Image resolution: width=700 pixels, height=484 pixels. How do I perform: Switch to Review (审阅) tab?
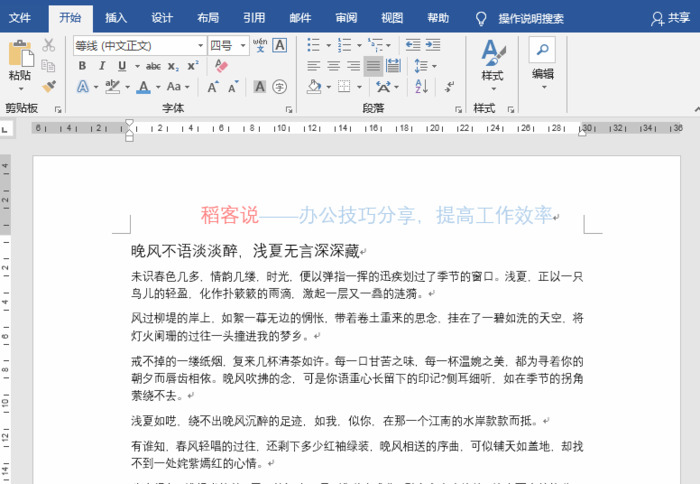(x=346, y=18)
